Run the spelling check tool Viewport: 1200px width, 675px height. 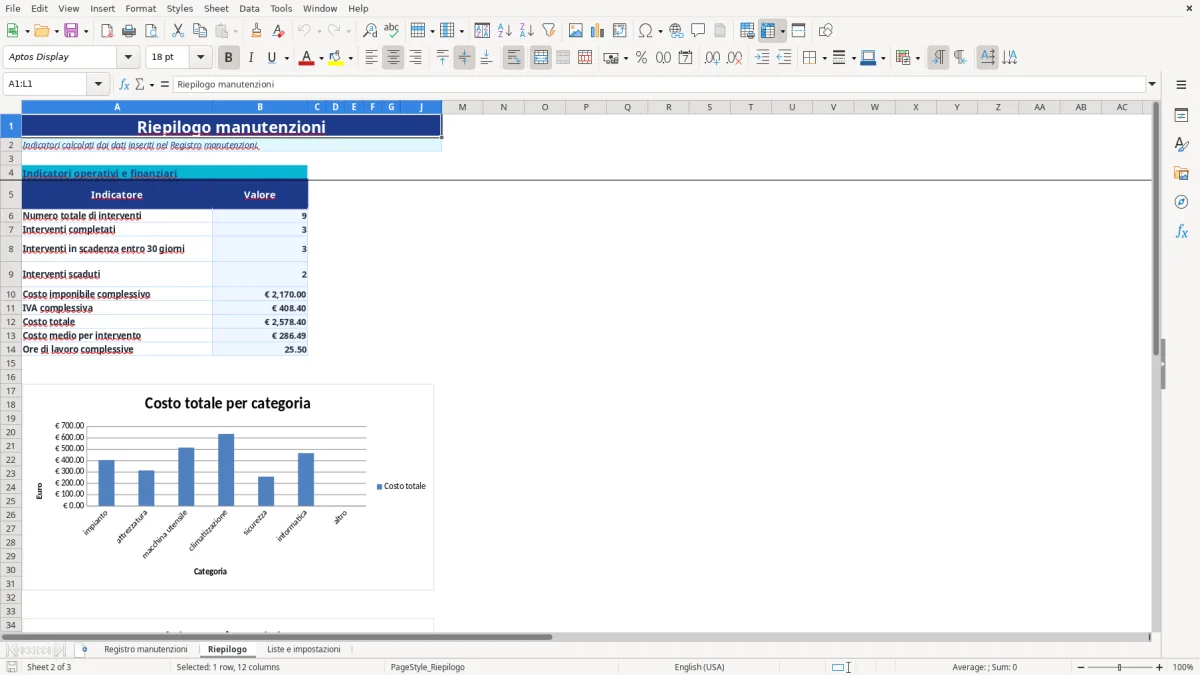click(392, 31)
